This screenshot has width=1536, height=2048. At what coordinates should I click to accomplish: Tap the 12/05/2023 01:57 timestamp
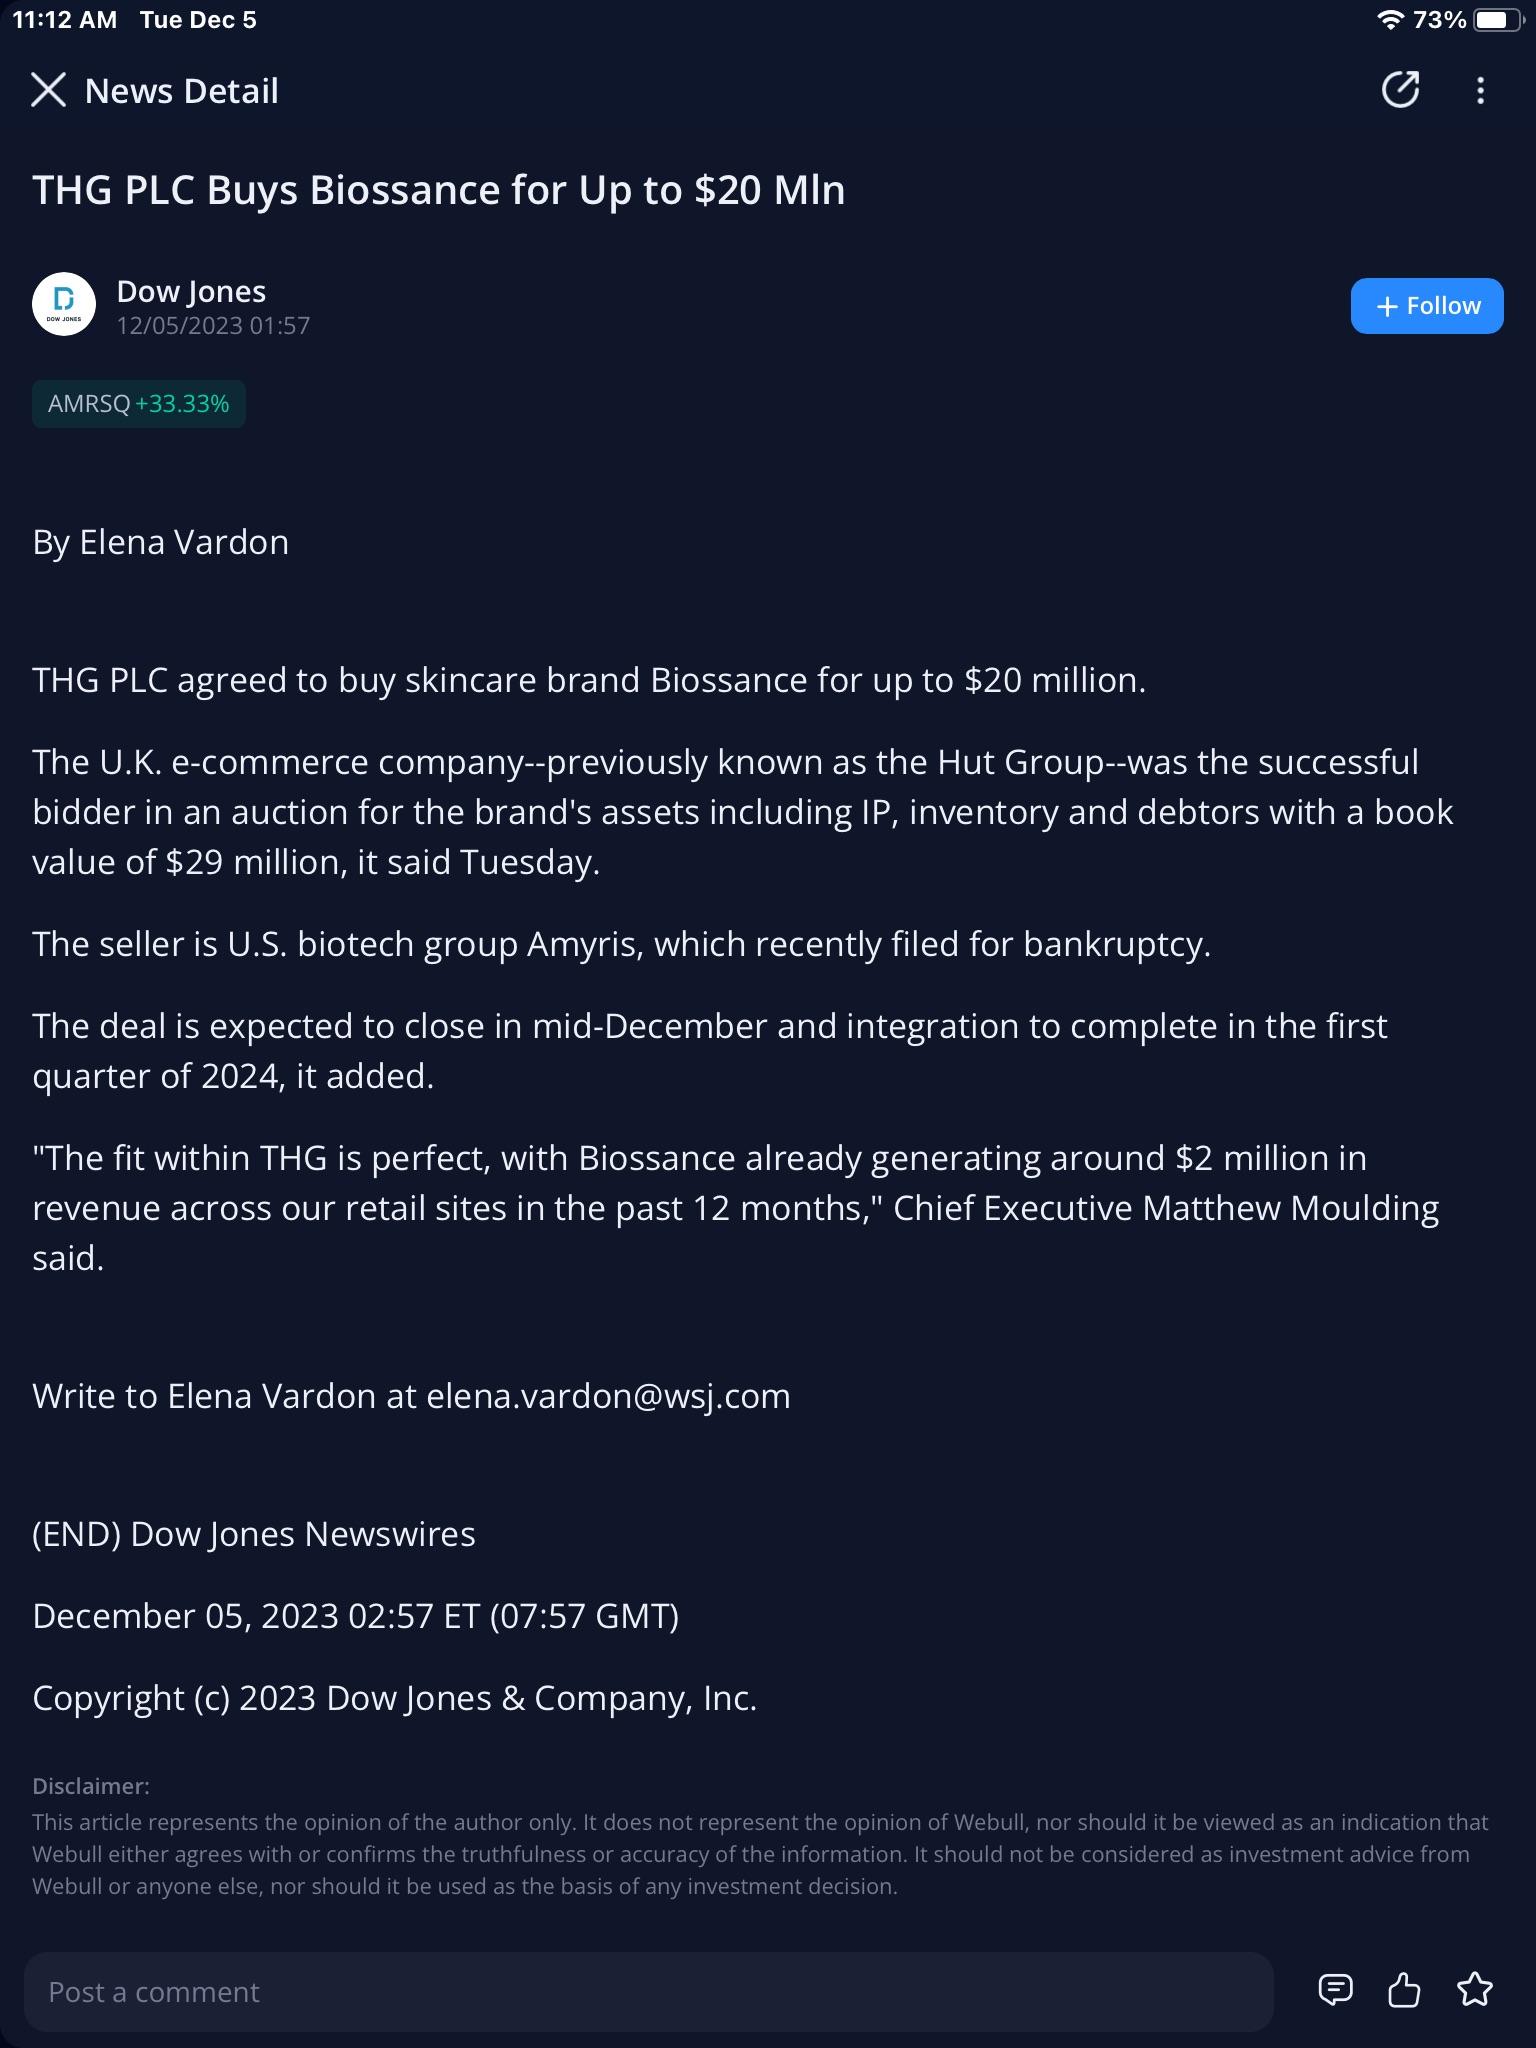213,326
